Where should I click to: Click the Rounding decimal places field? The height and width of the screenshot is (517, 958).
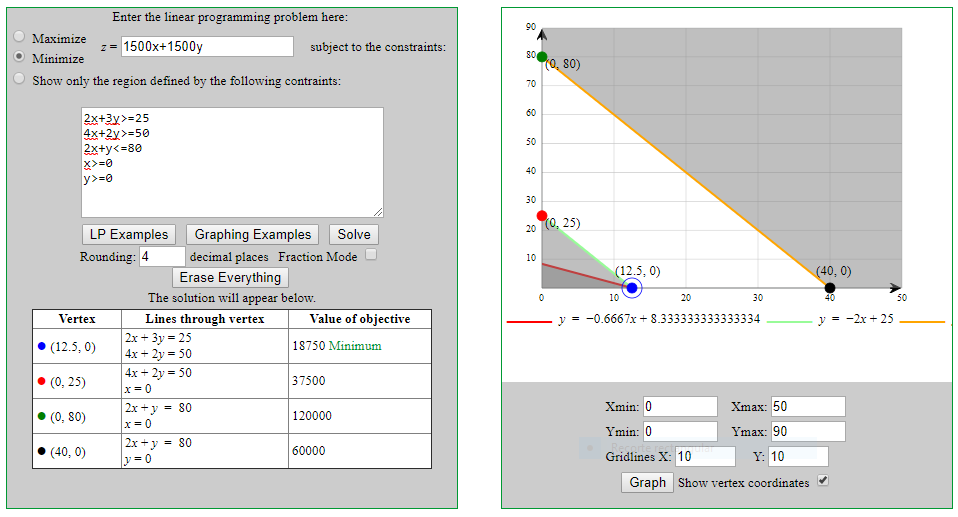[160, 256]
